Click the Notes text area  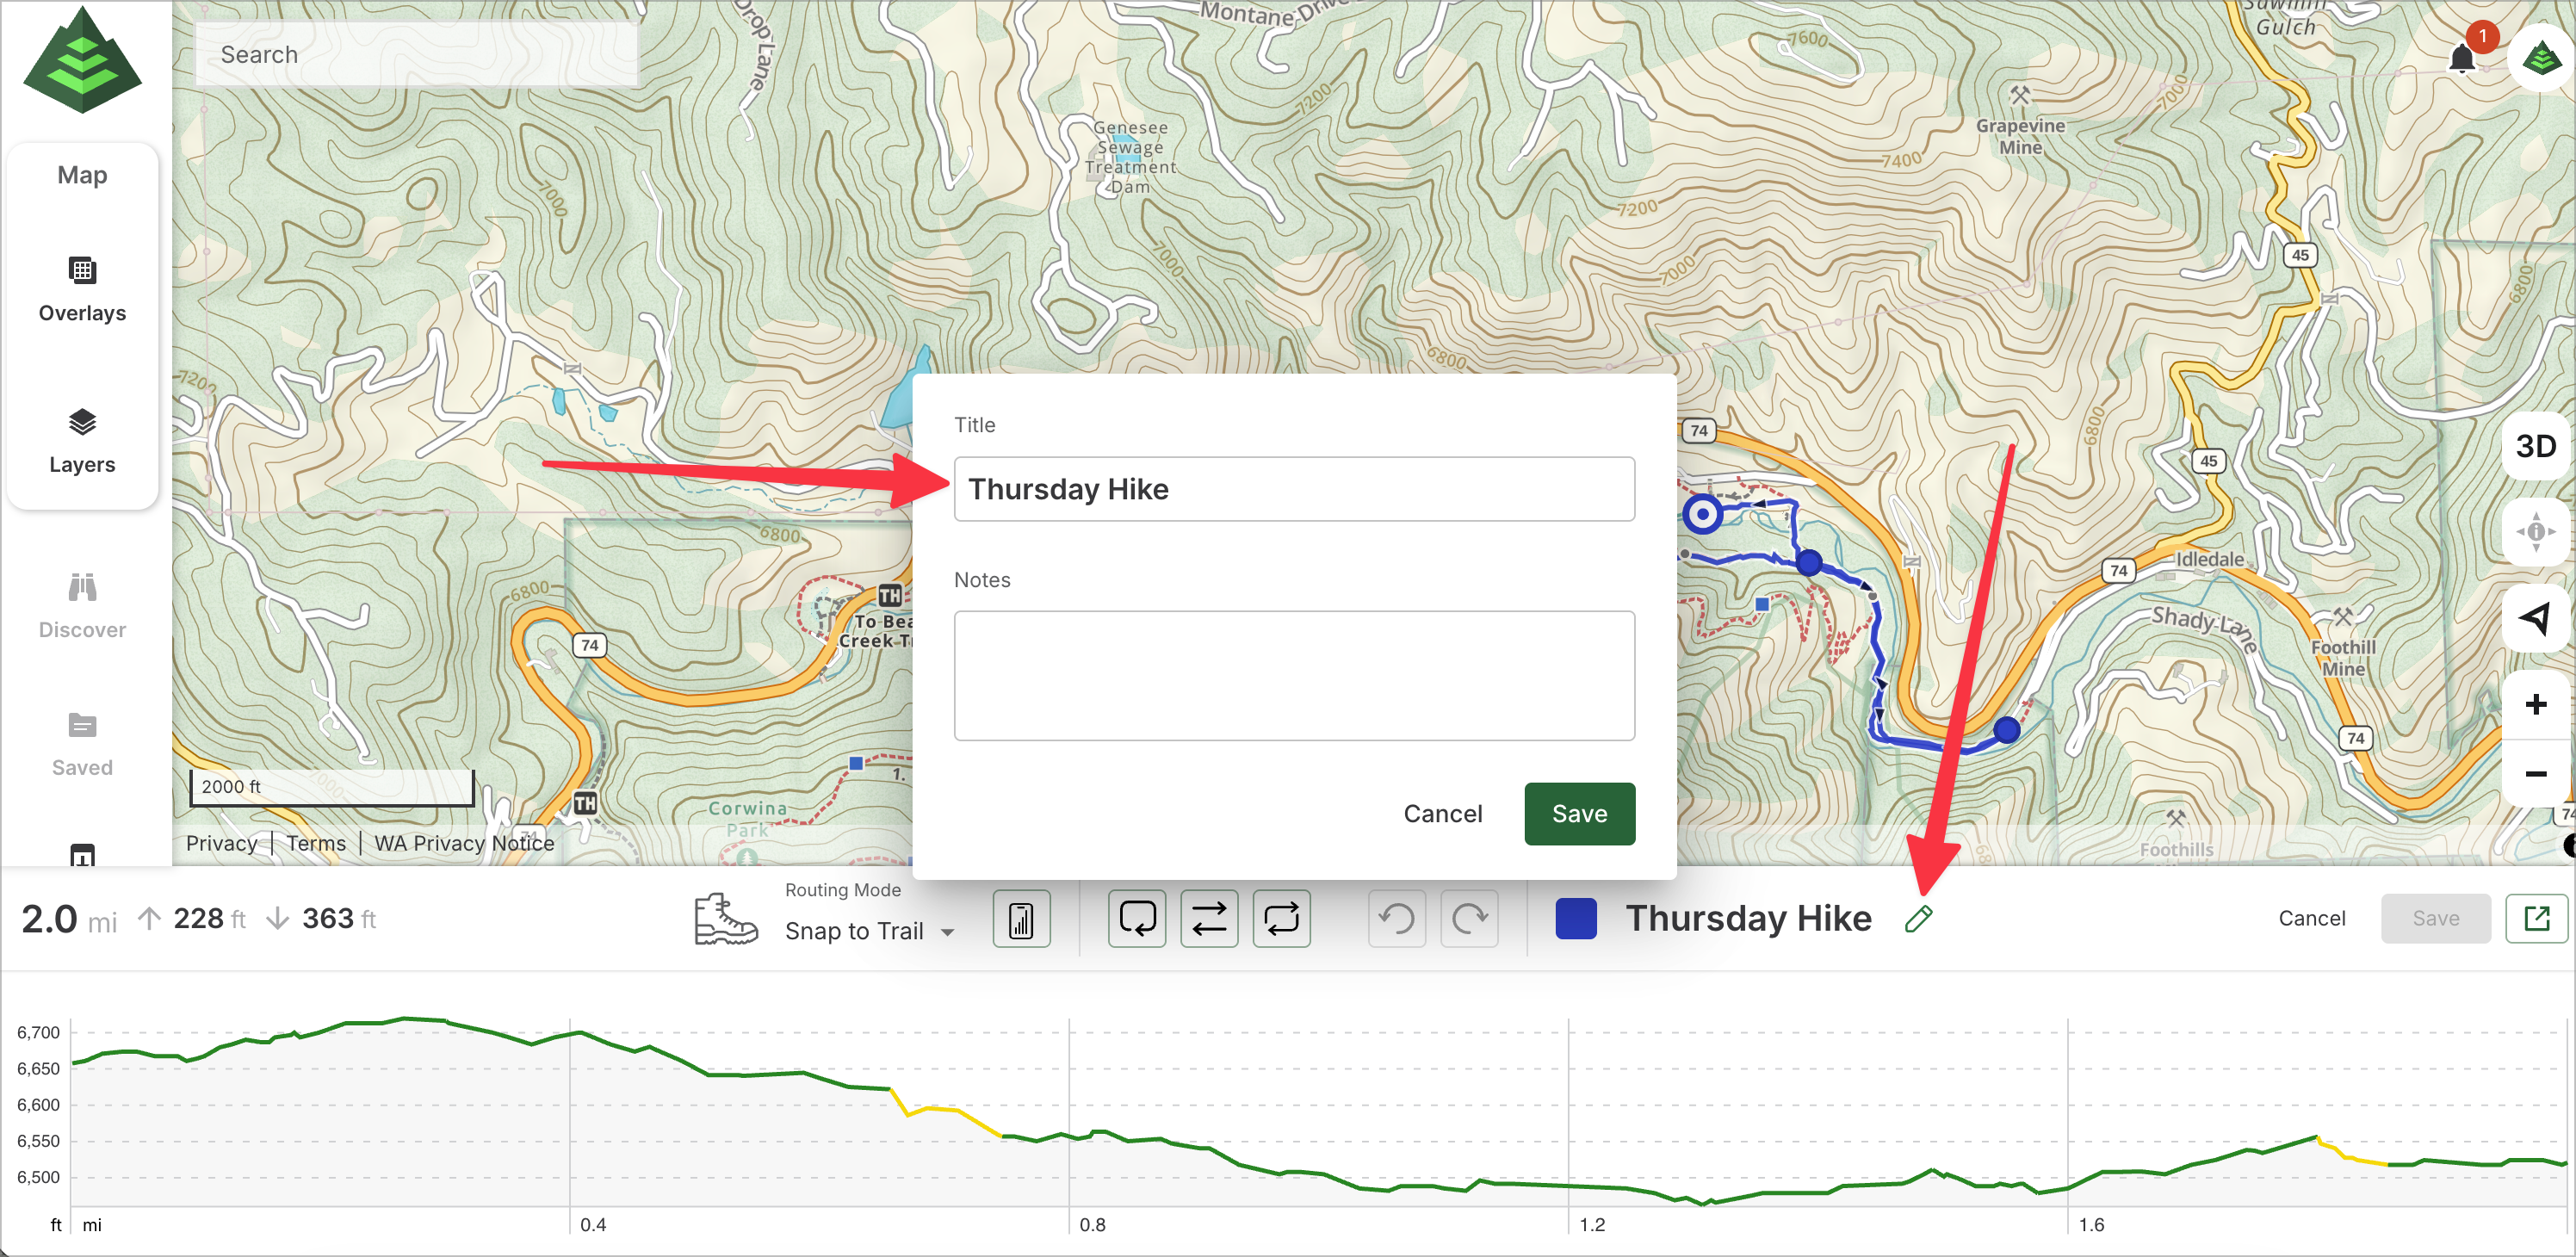point(1293,675)
